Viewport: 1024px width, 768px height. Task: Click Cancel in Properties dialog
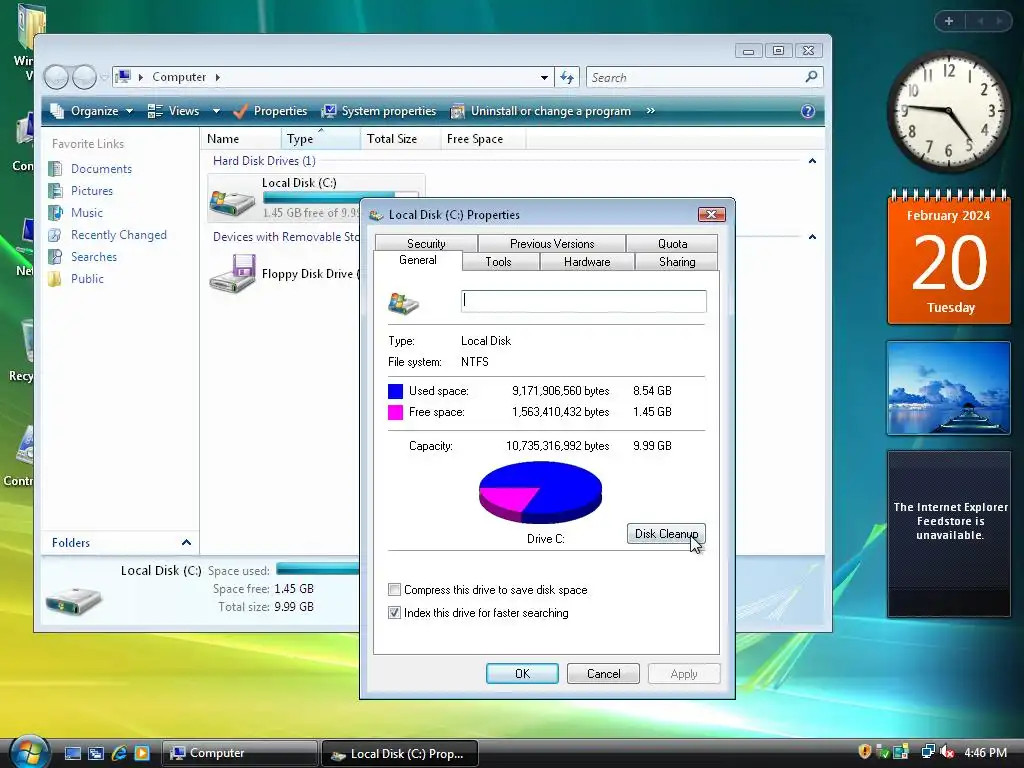pyautogui.click(x=603, y=673)
